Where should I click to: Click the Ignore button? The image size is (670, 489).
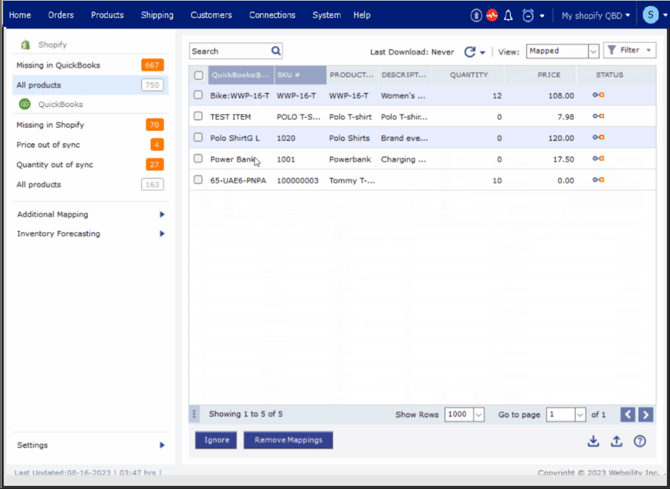click(215, 440)
